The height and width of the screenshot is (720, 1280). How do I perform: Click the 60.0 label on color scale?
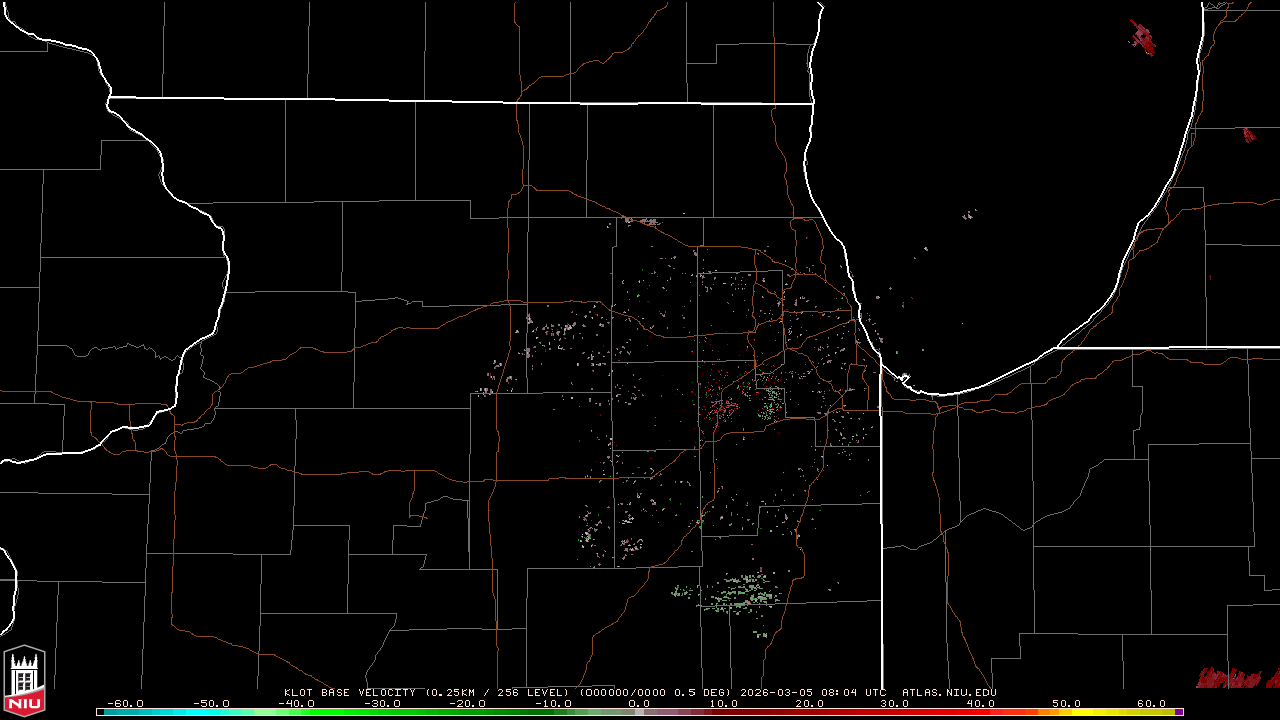point(1152,704)
